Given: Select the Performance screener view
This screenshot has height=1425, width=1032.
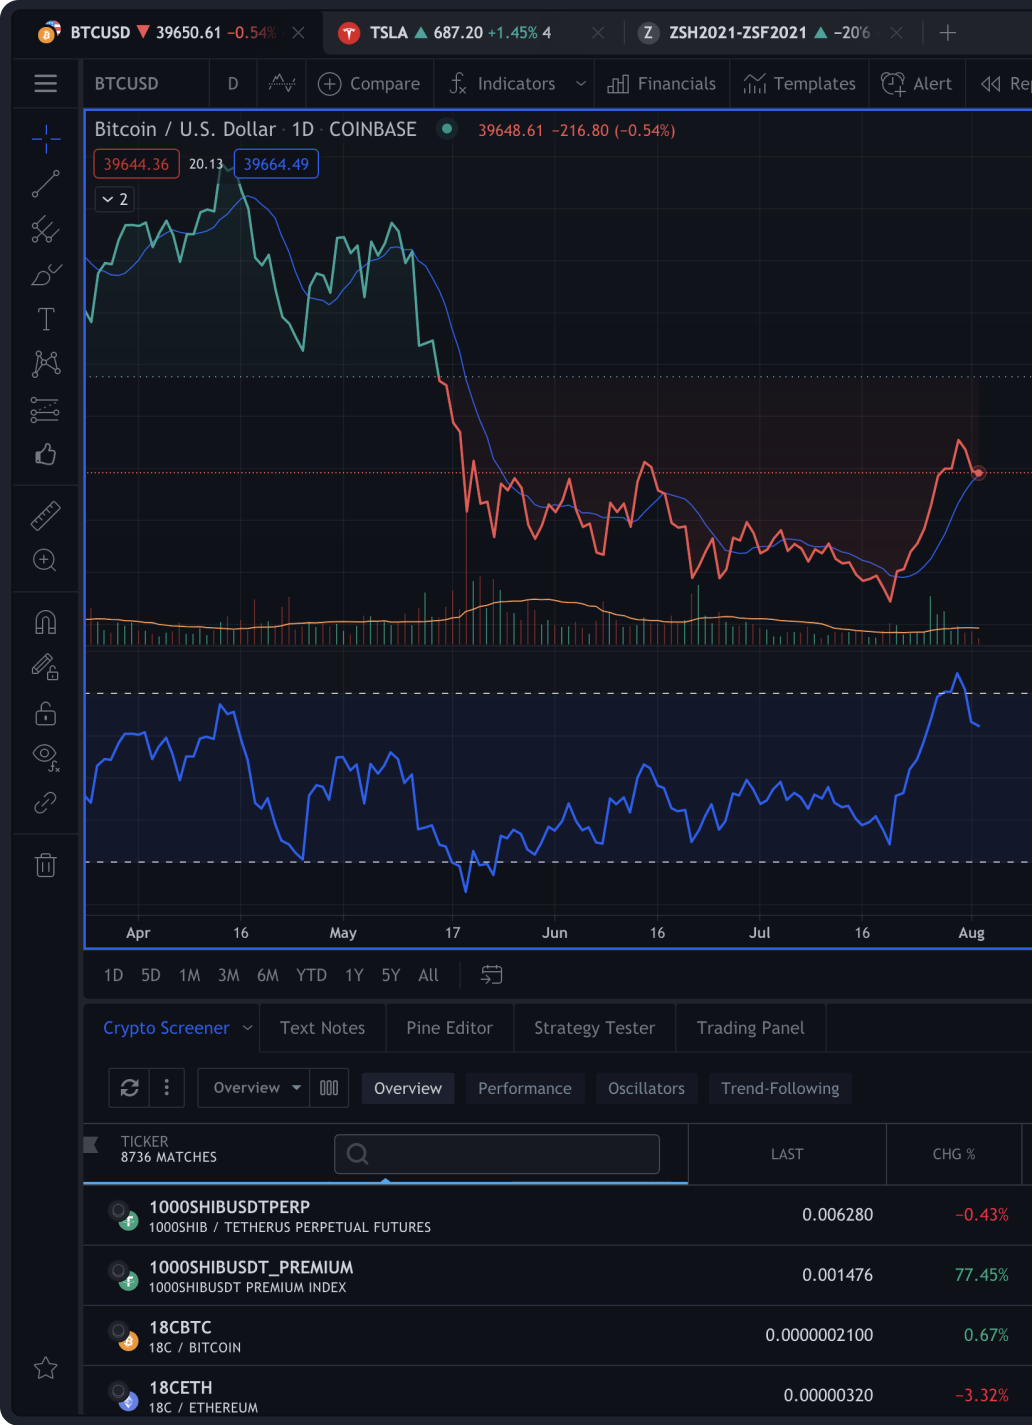Looking at the screenshot, I should coord(525,1088).
